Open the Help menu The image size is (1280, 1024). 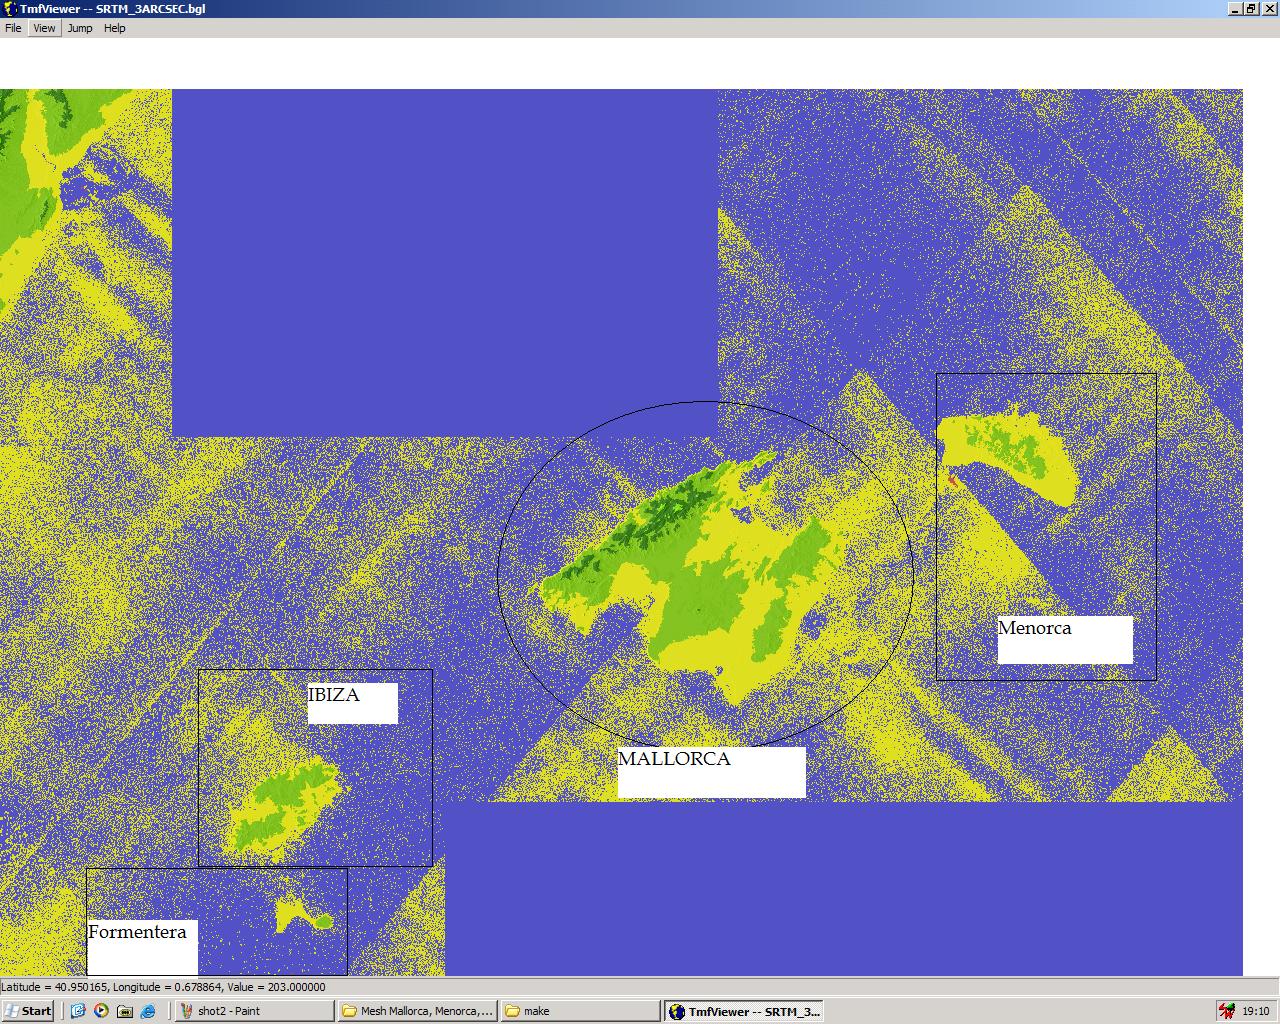[115, 28]
